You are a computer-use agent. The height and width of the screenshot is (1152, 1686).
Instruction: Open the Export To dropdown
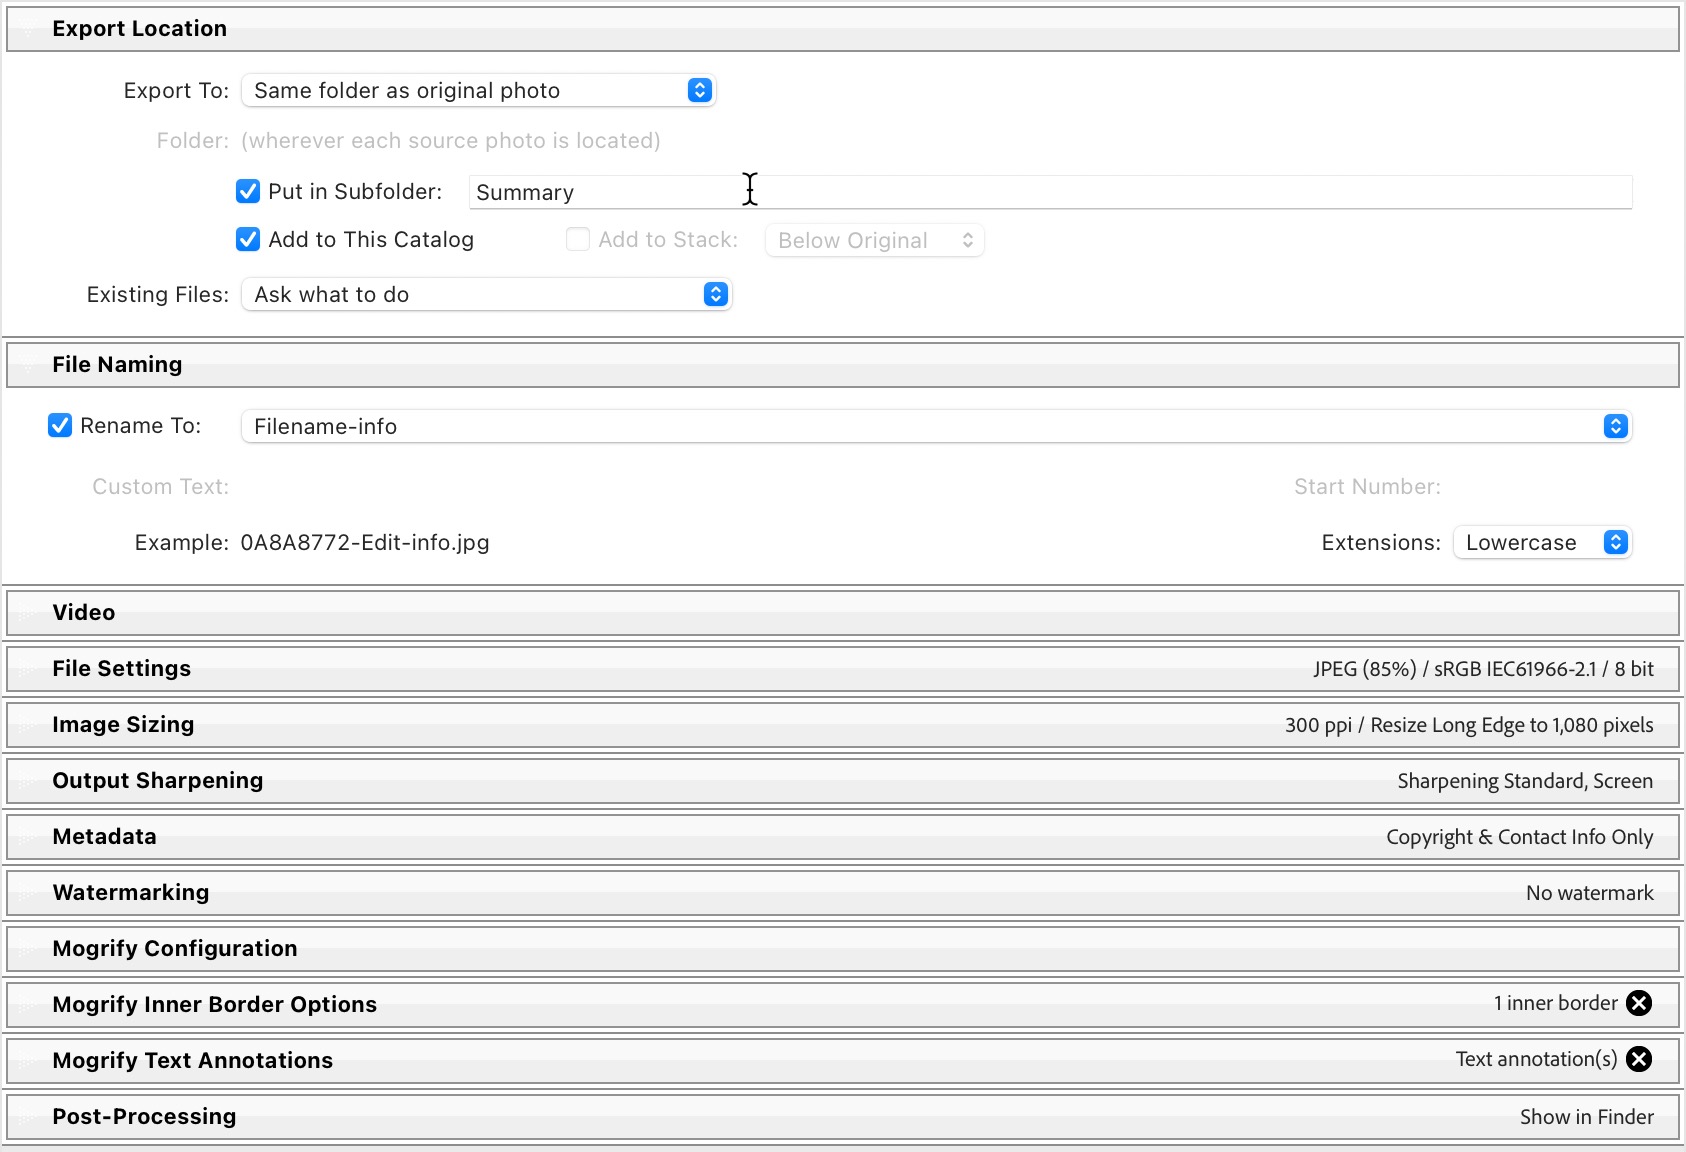[x=479, y=91]
